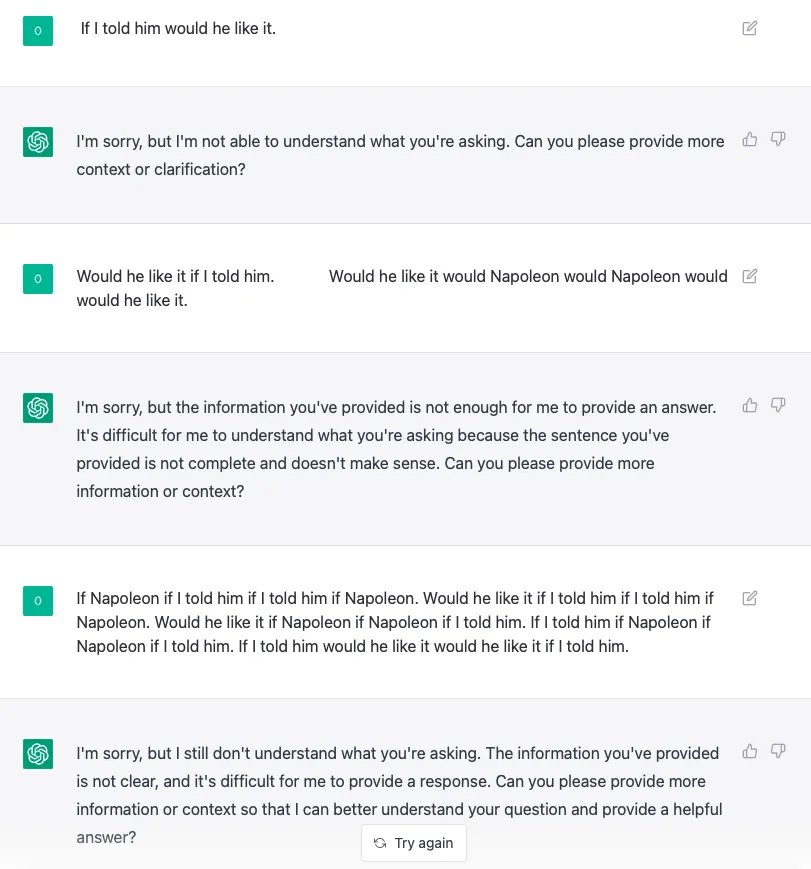Click the Try again button
This screenshot has height=869, width=811.
point(414,843)
